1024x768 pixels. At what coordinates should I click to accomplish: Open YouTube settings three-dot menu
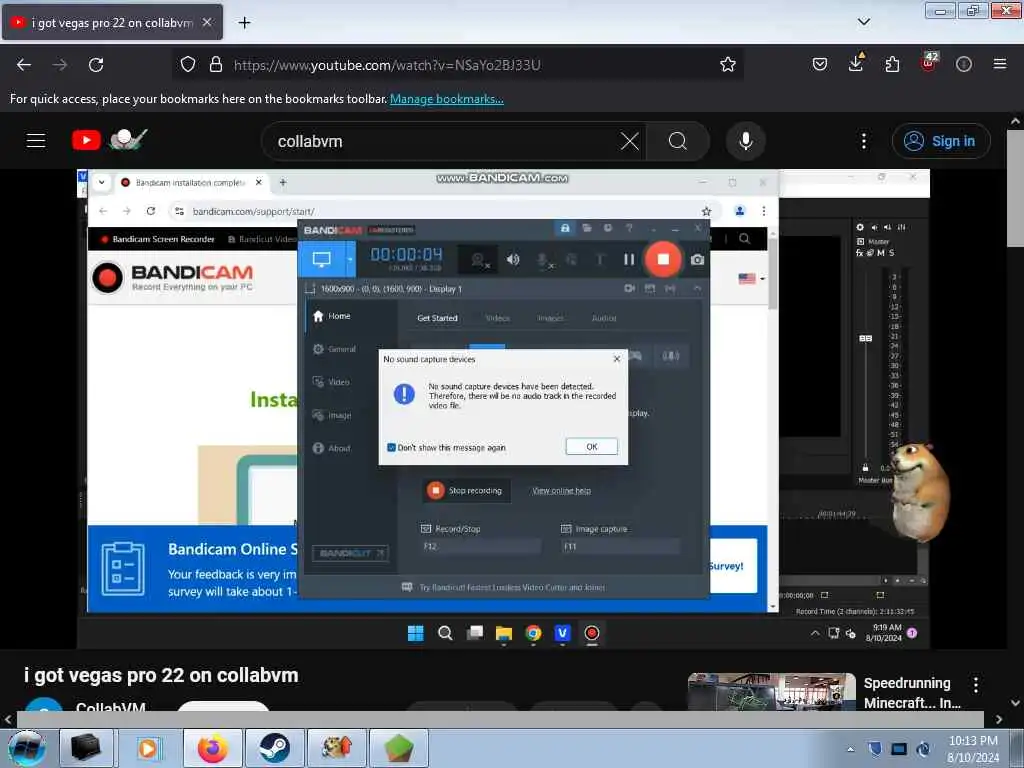(863, 141)
